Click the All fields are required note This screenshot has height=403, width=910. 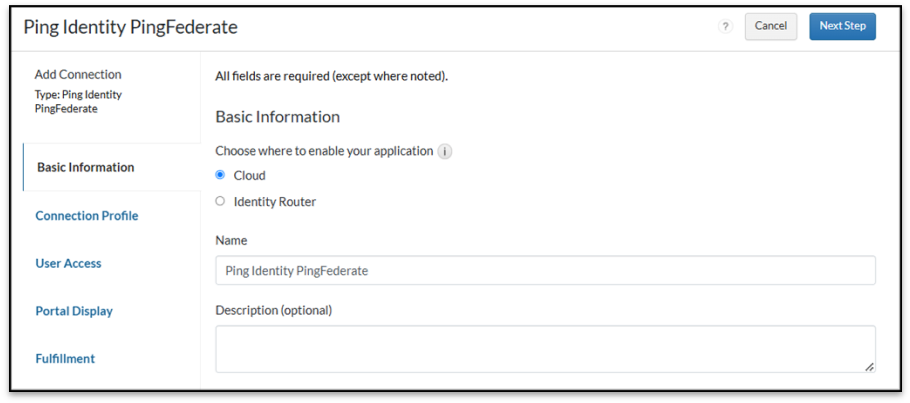pos(331,76)
